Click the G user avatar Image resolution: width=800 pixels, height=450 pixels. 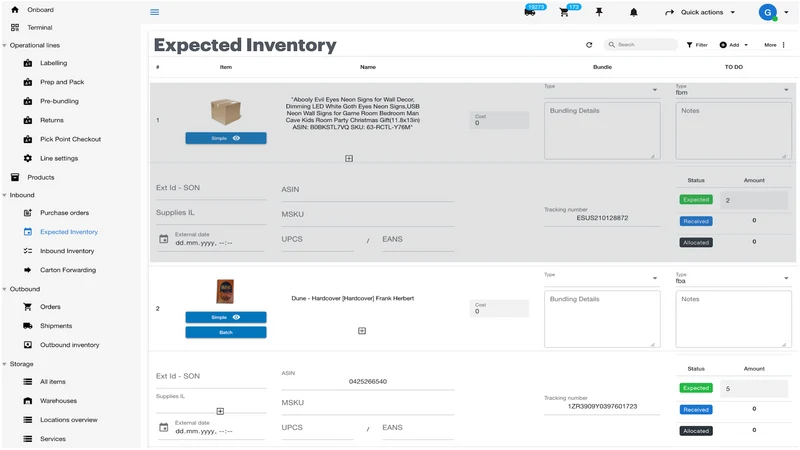(x=767, y=12)
